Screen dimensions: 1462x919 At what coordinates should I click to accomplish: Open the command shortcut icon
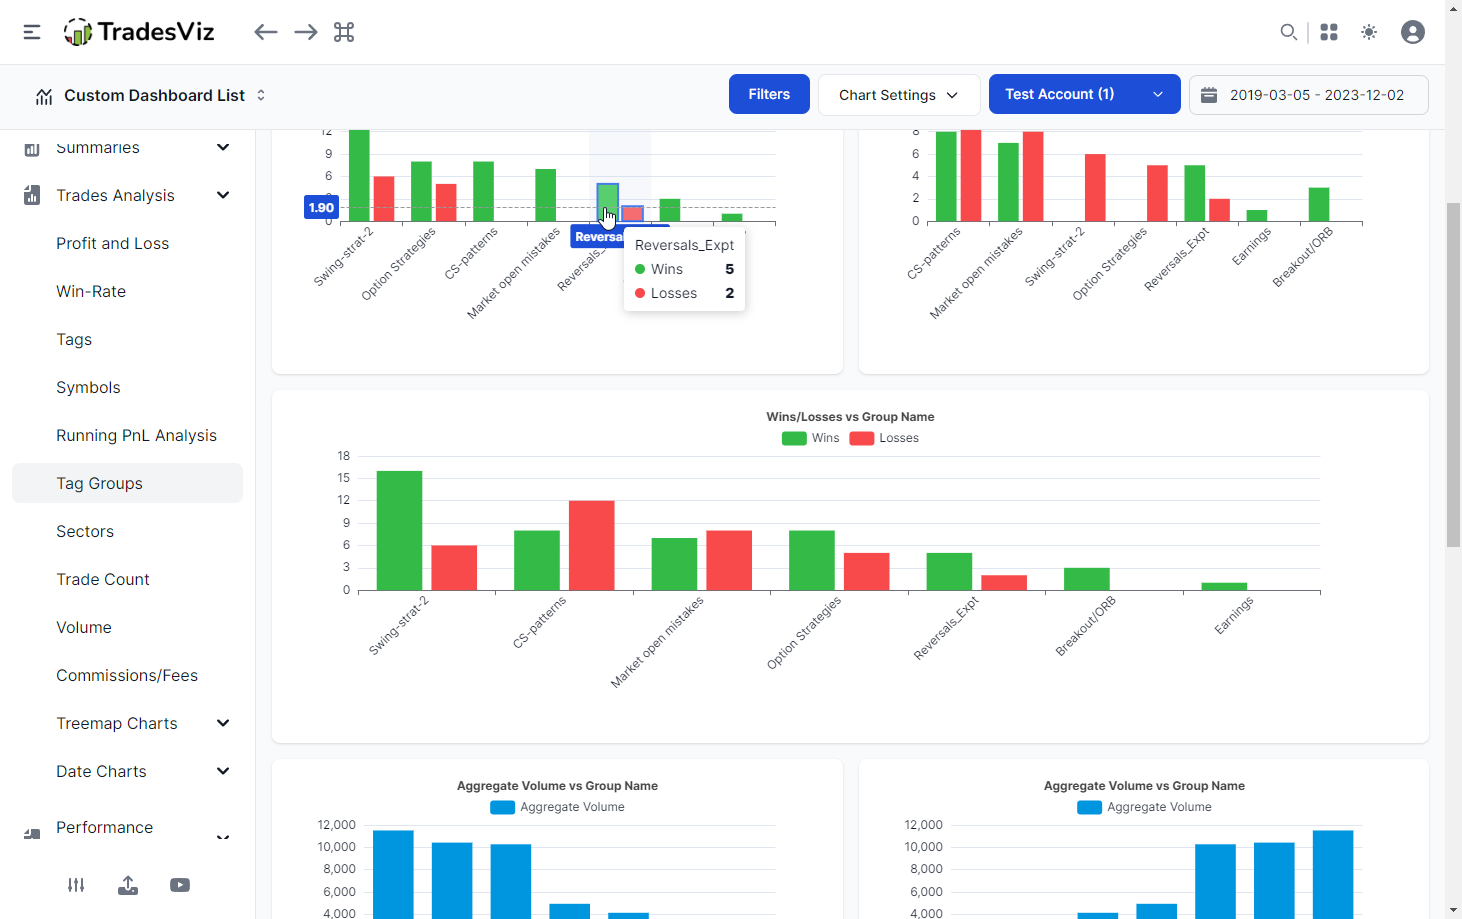(x=344, y=32)
